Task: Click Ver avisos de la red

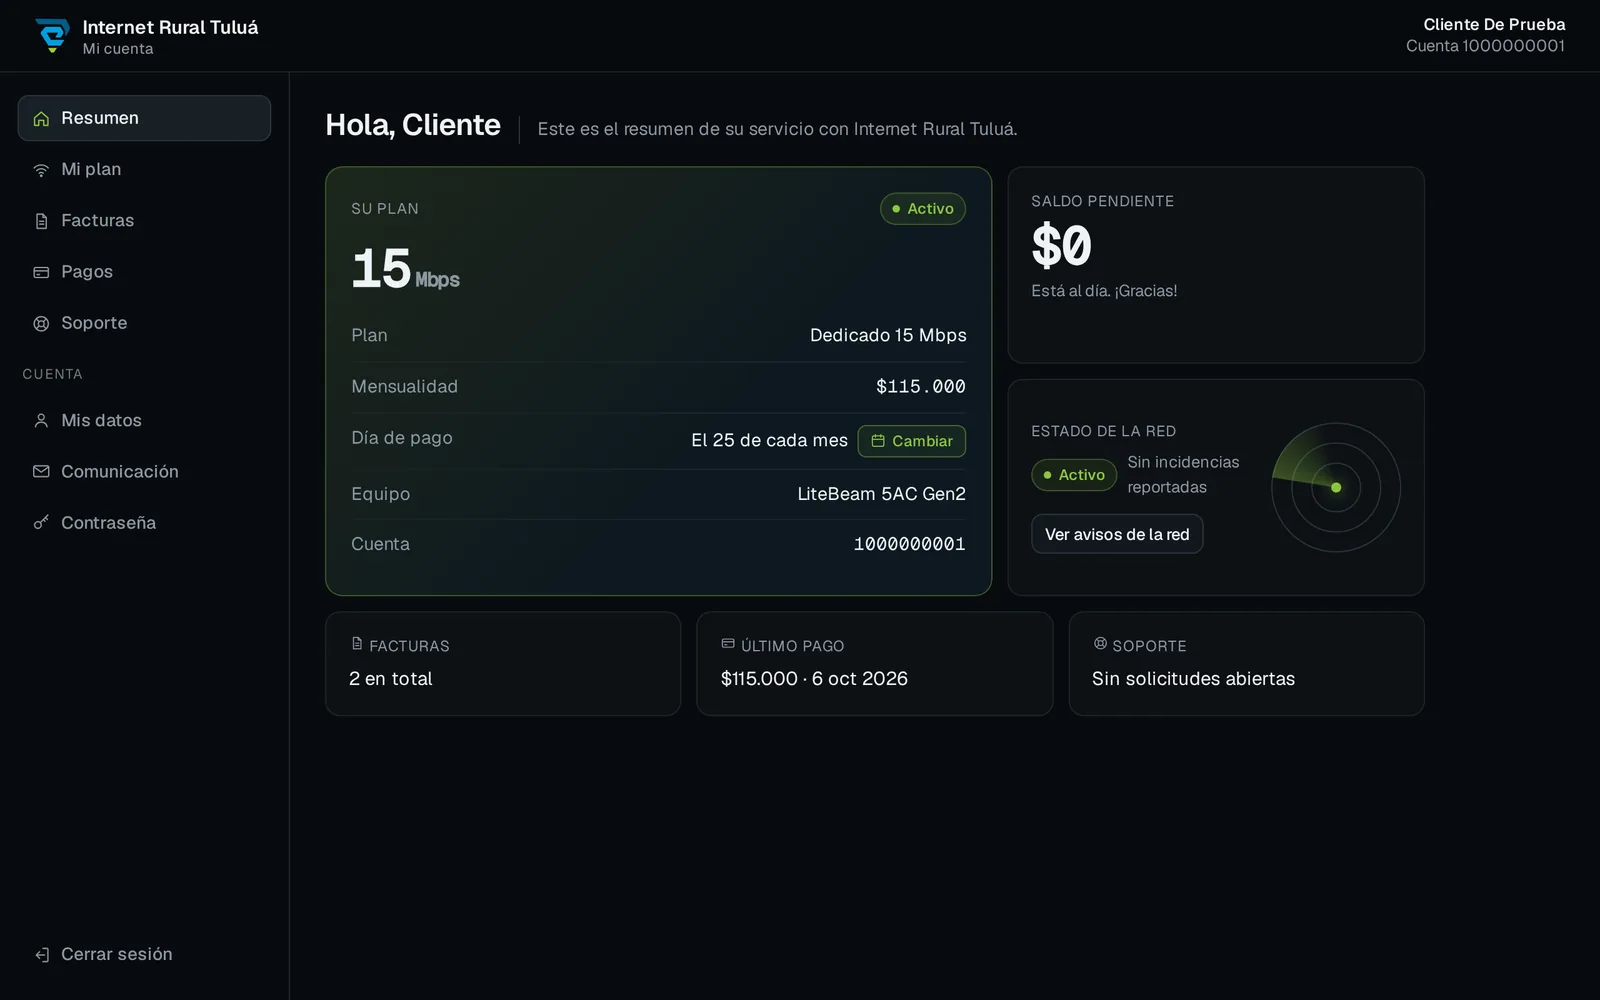Action: pyautogui.click(x=1117, y=534)
